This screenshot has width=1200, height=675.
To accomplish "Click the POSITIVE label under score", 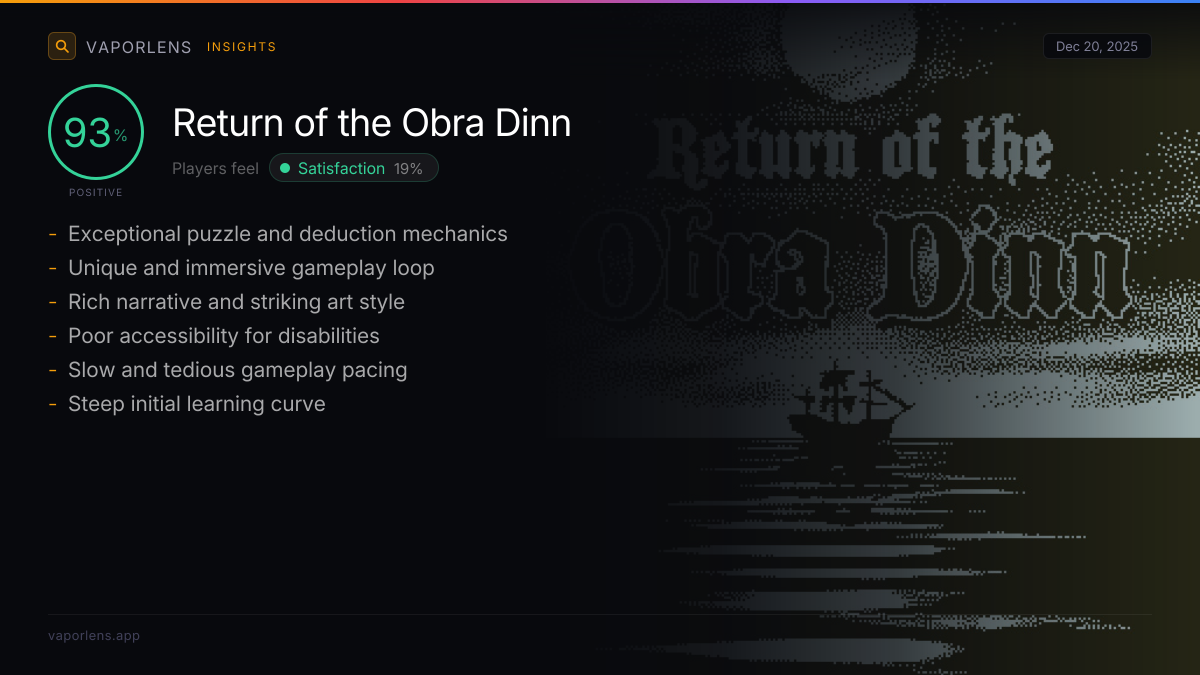I will [96, 192].
